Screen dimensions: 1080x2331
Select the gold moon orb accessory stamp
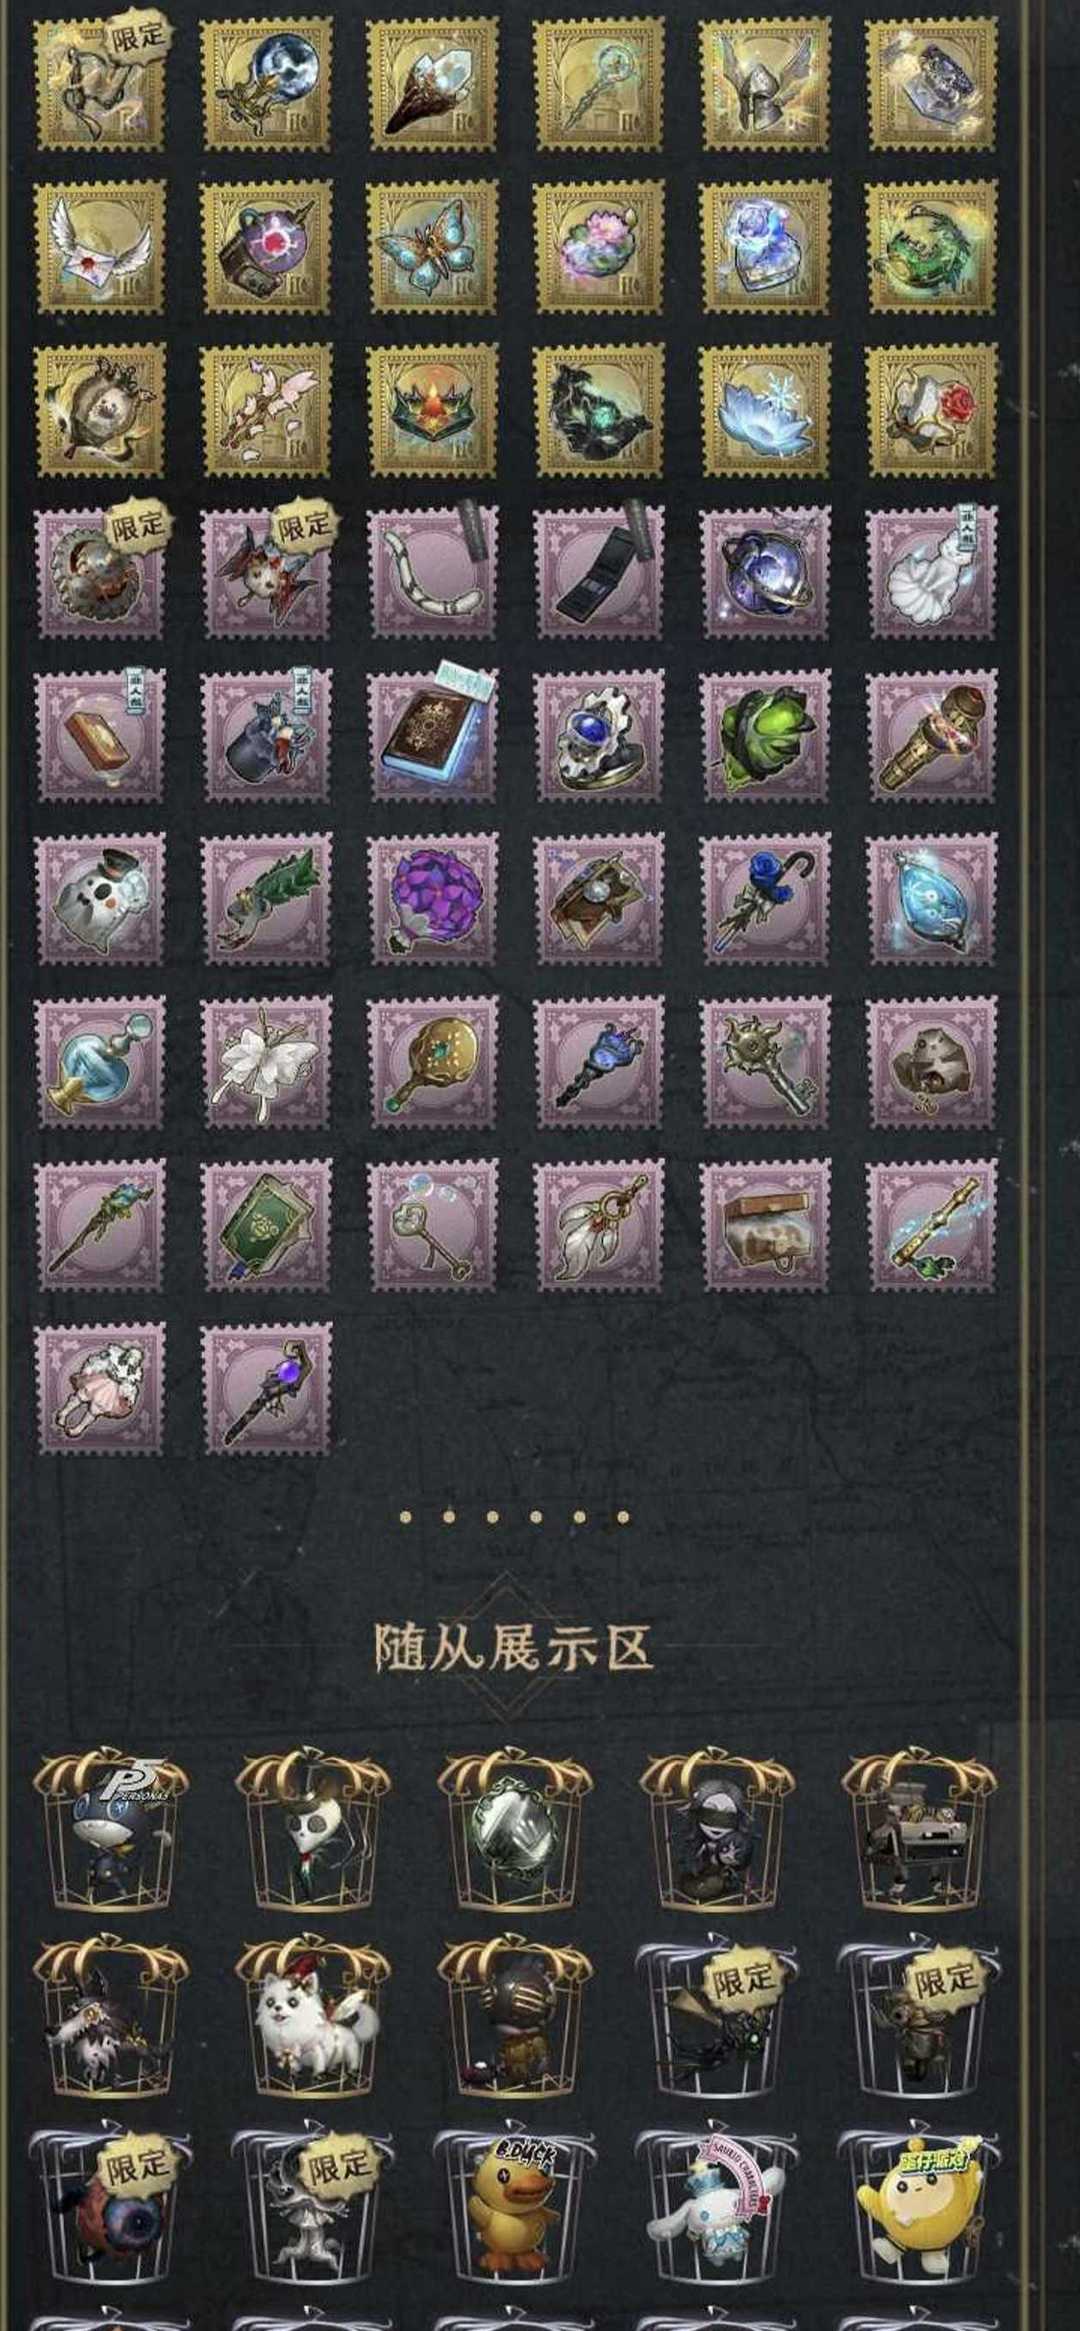point(267,85)
